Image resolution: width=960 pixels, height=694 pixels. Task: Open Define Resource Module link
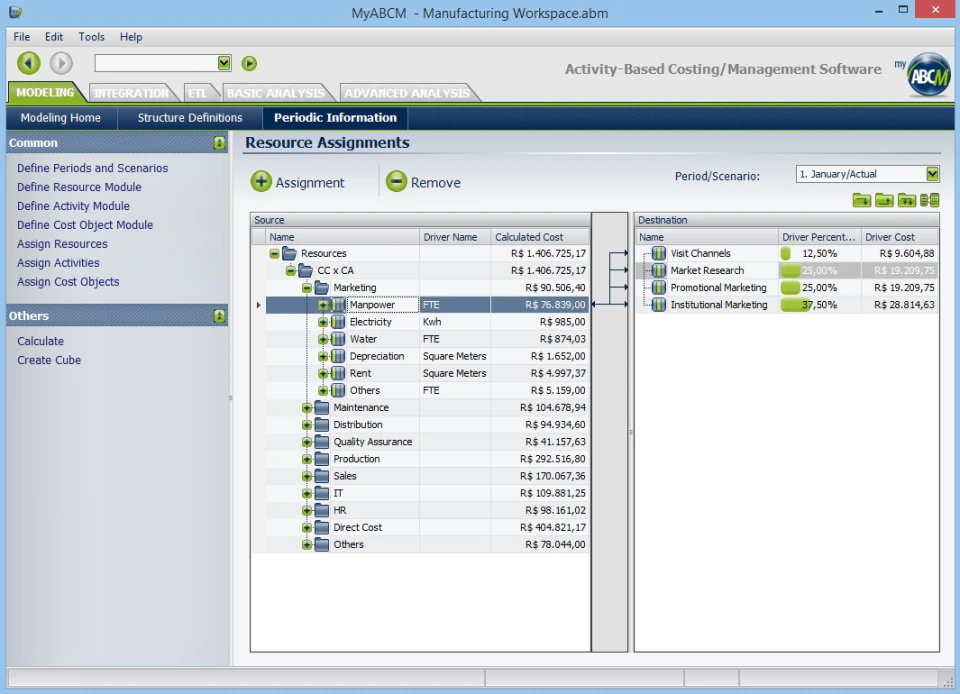(79, 187)
